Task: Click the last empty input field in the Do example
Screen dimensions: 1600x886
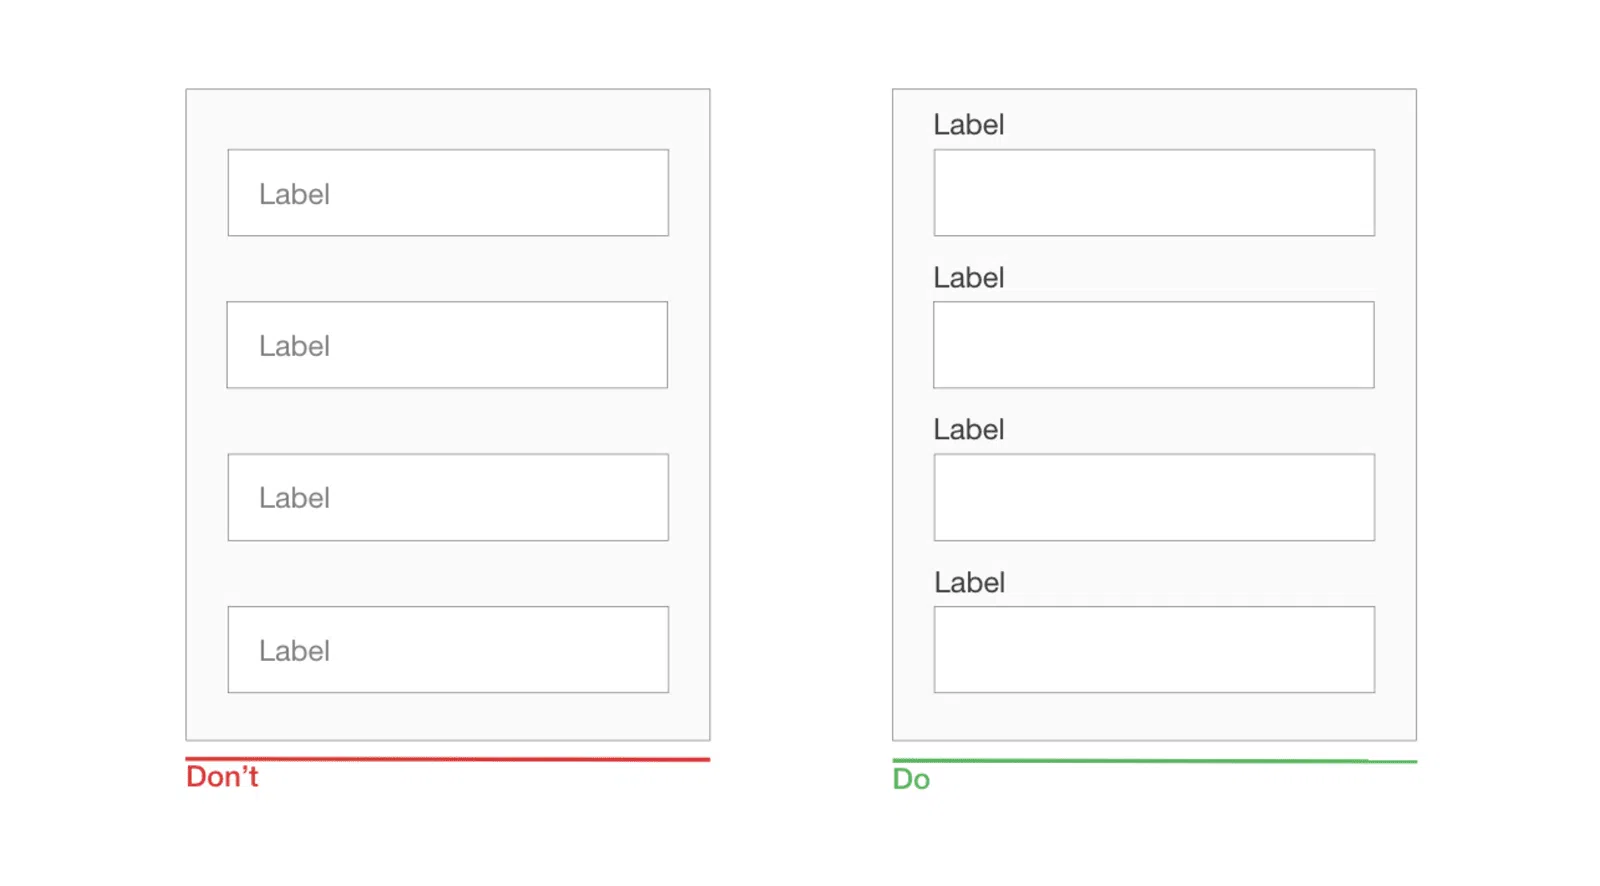Action: pyautogui.click(x=1154, y=650)
